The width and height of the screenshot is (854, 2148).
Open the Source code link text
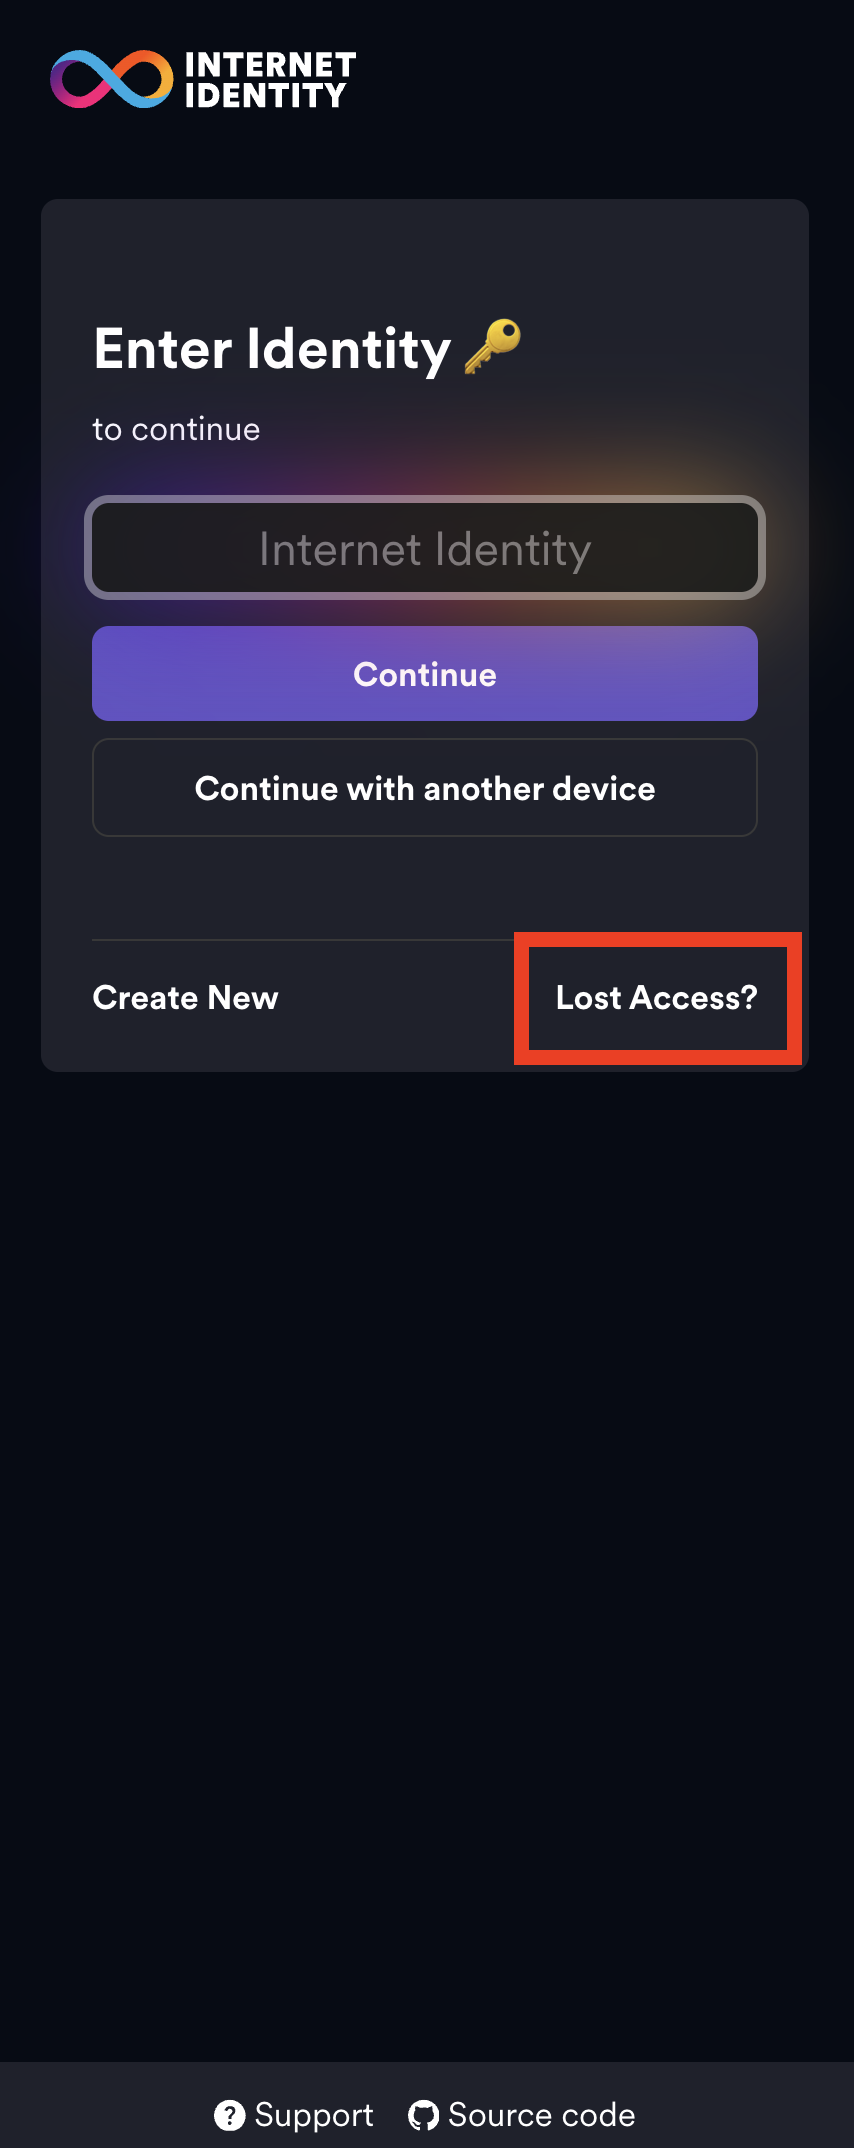541,2115
